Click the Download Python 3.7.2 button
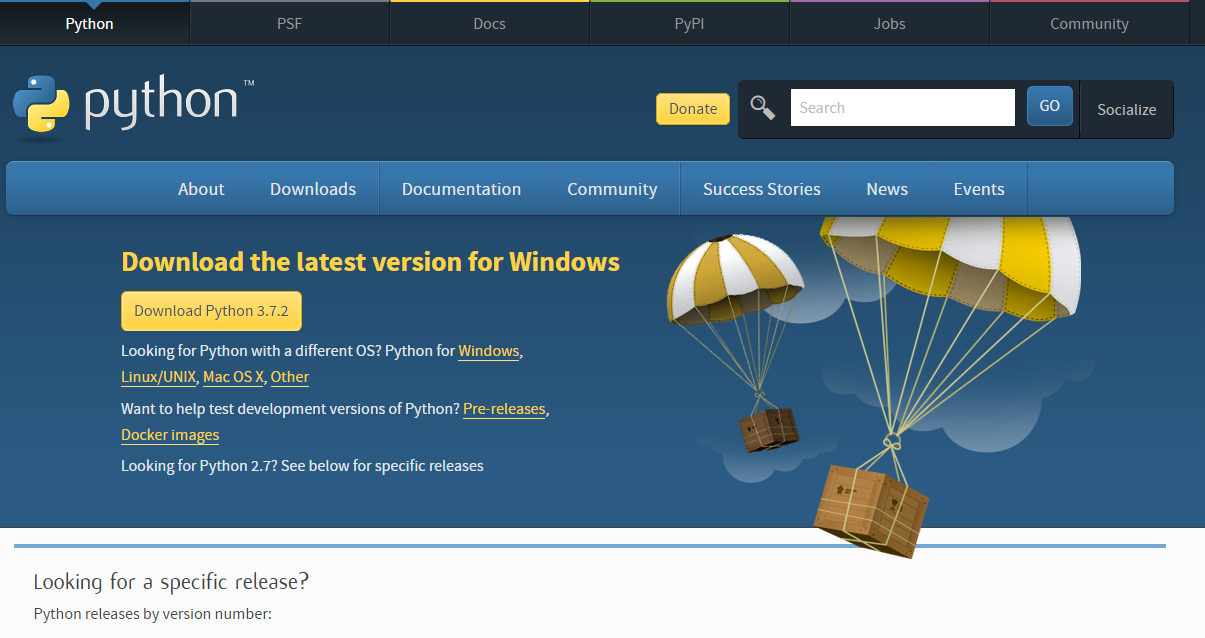1205x638 pixels. [x=211, y=311]
